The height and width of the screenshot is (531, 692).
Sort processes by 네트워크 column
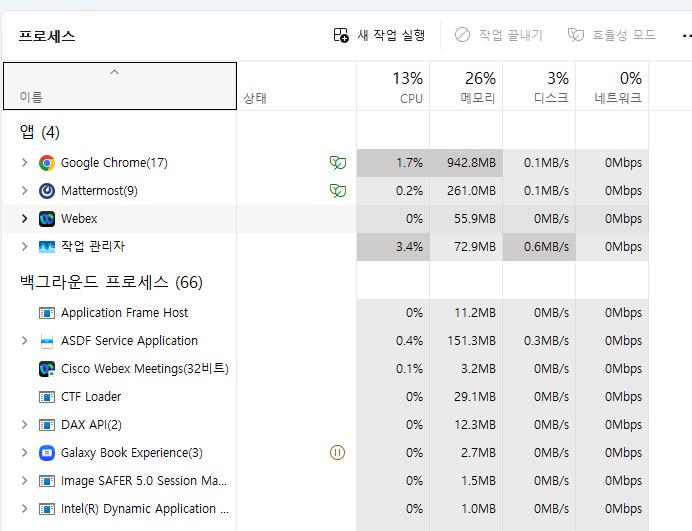[612, 86]
